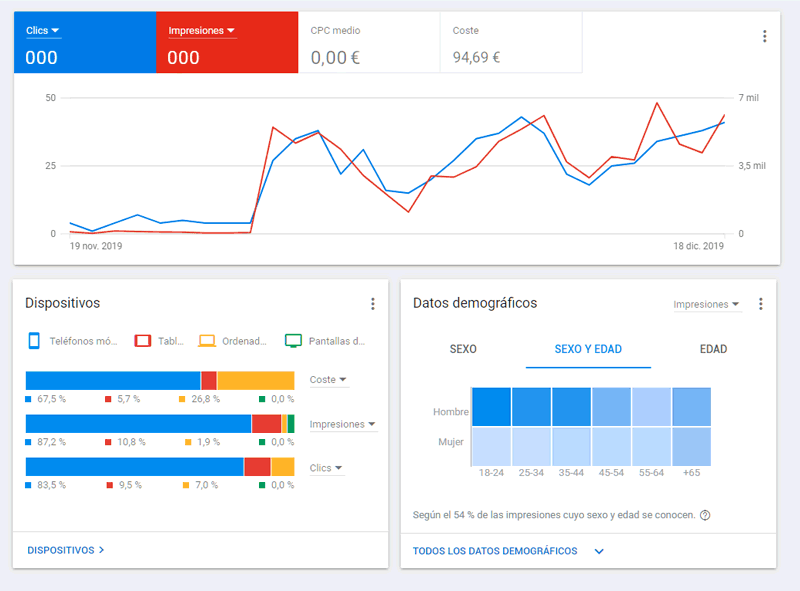The width and height of the screenshot is (800, 591).
Task: Switch to the SEXO Y EDAD tab
Action: [588, 349]
